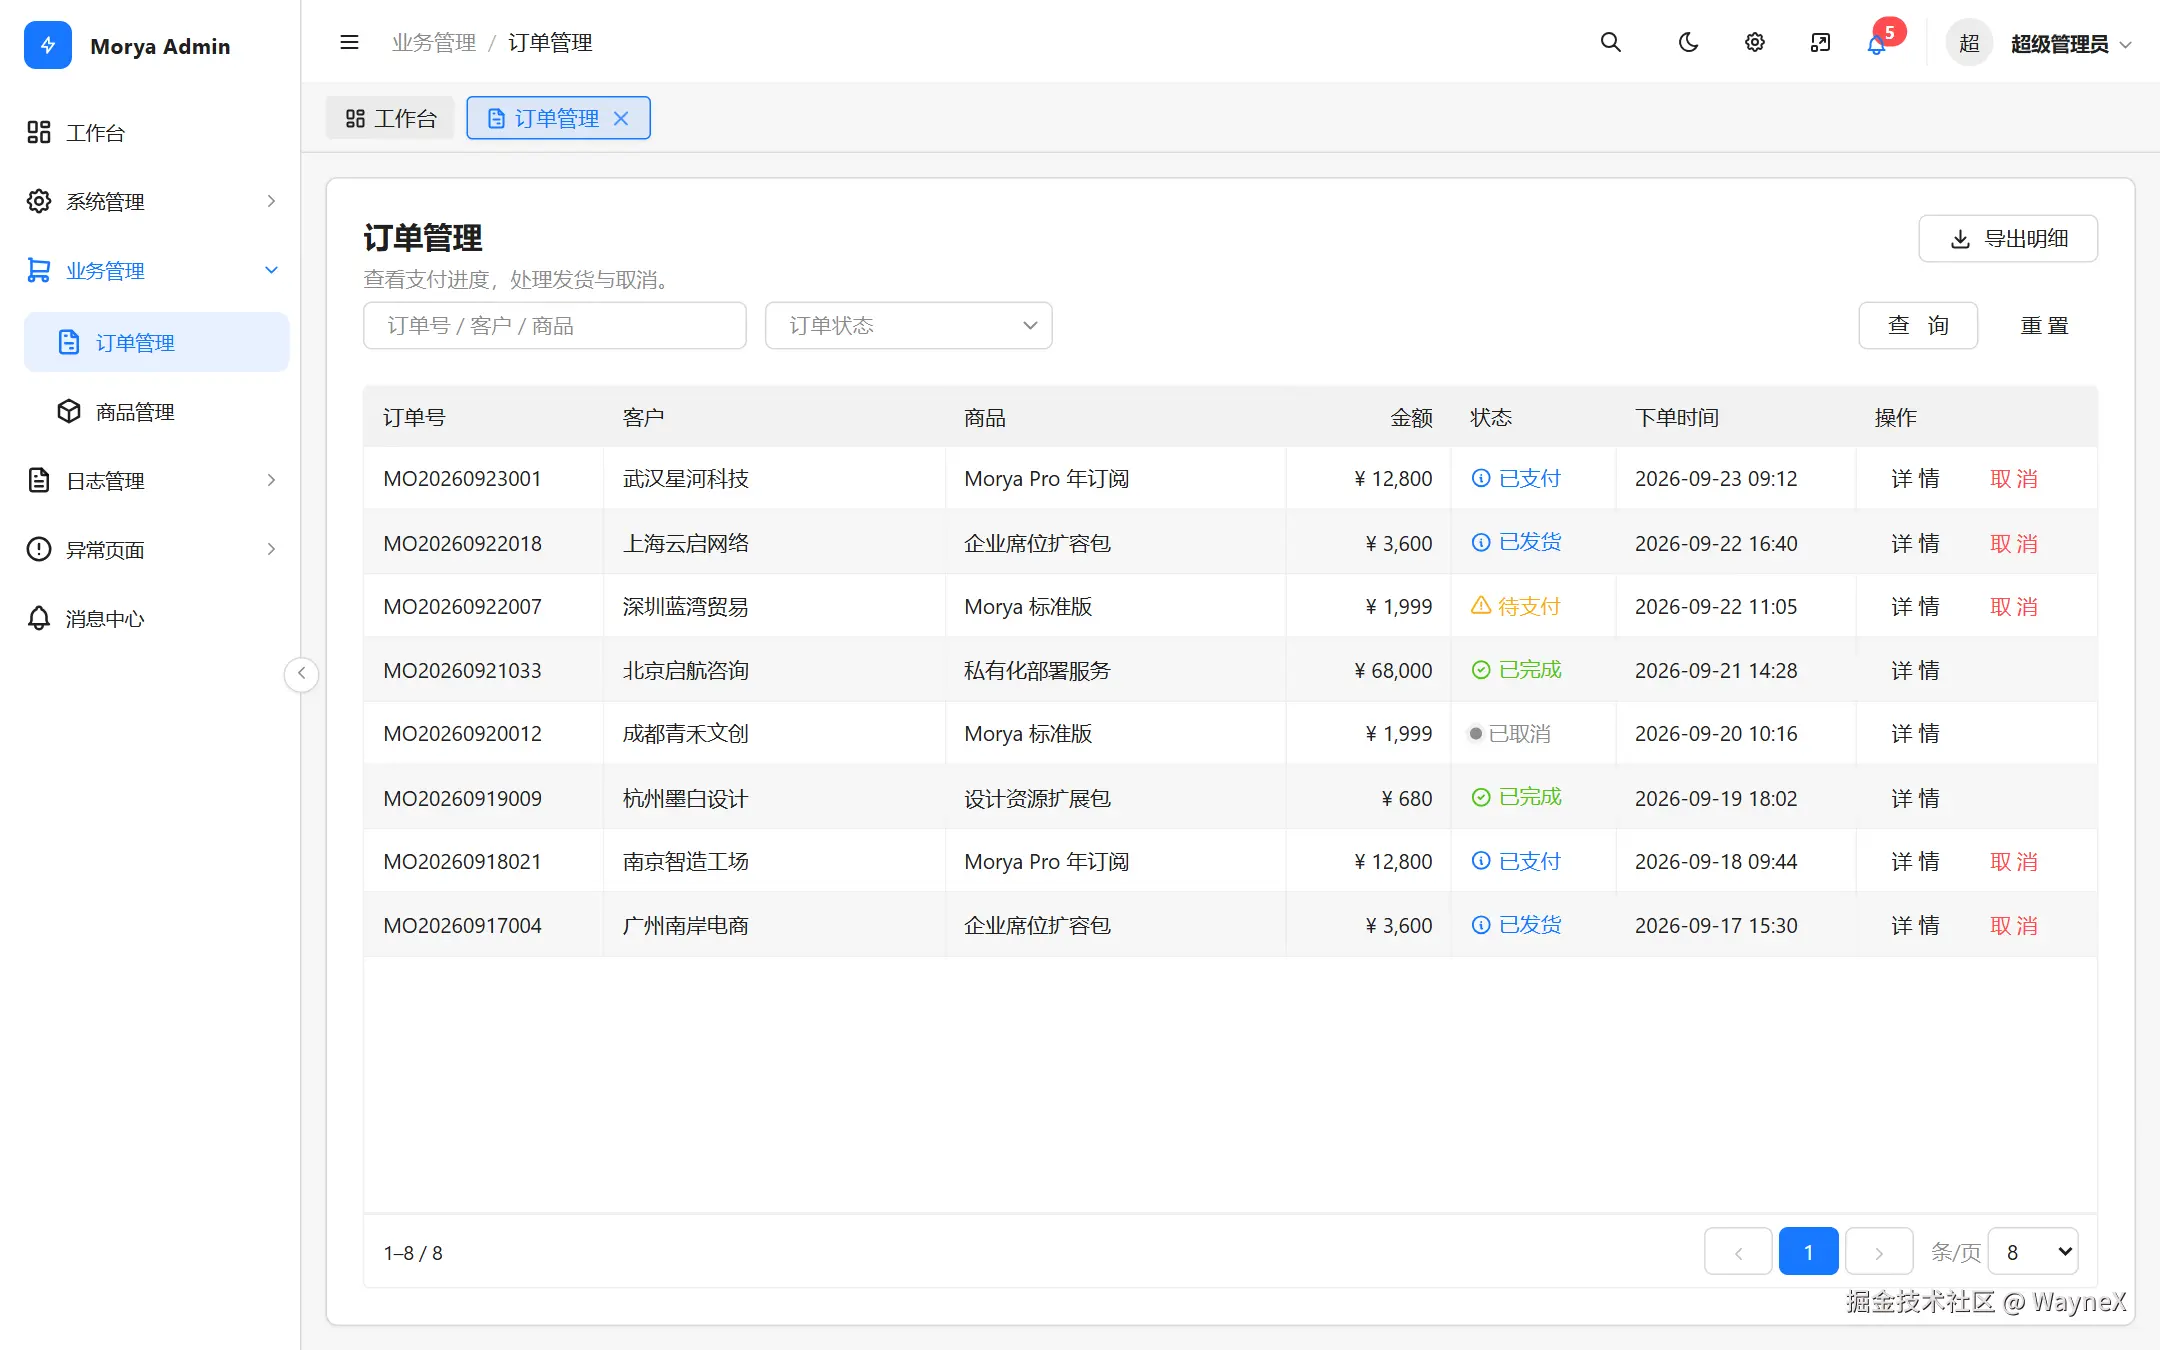Click 取消 for order MO20260922007
This screenshot has width=2160, height=1350.
tap(2014, 607)
